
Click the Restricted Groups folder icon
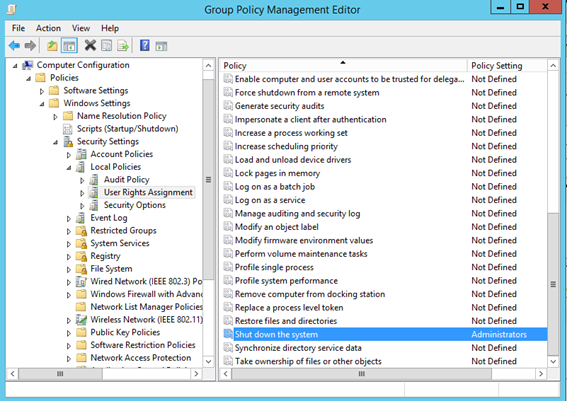(x=81, y=230)
